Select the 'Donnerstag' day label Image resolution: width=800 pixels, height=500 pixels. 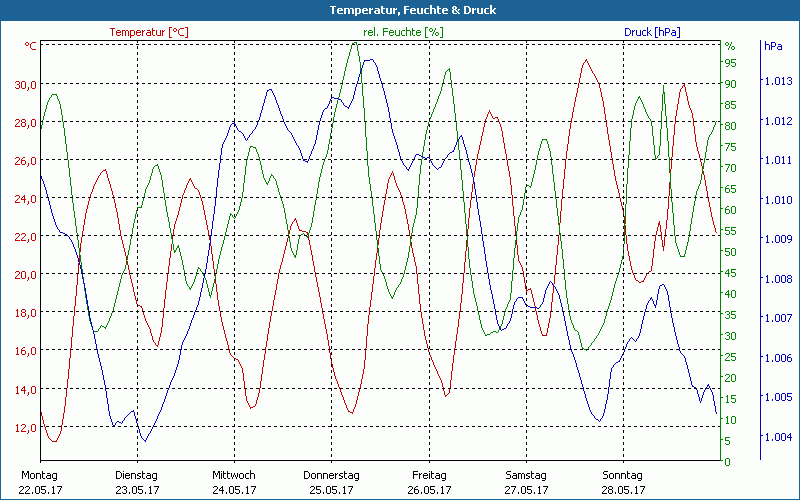[x=331, y=475]
